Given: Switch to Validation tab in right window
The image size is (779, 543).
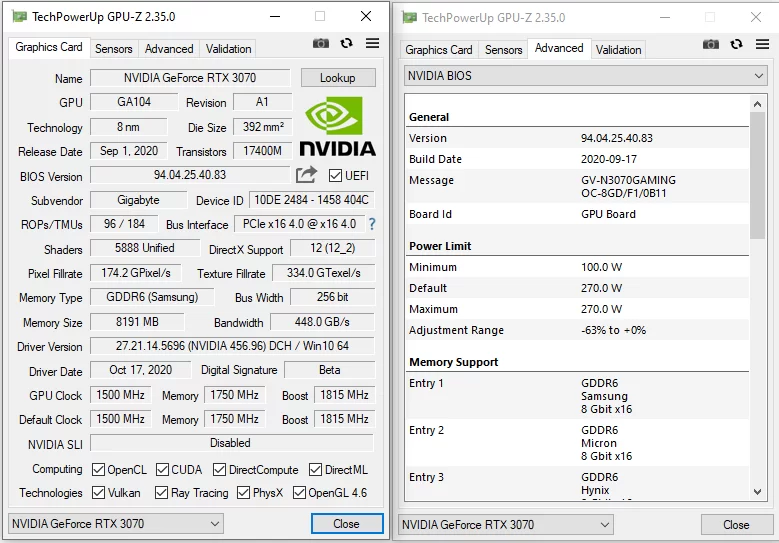Looking at the screenshot, I should pos(618,49).
